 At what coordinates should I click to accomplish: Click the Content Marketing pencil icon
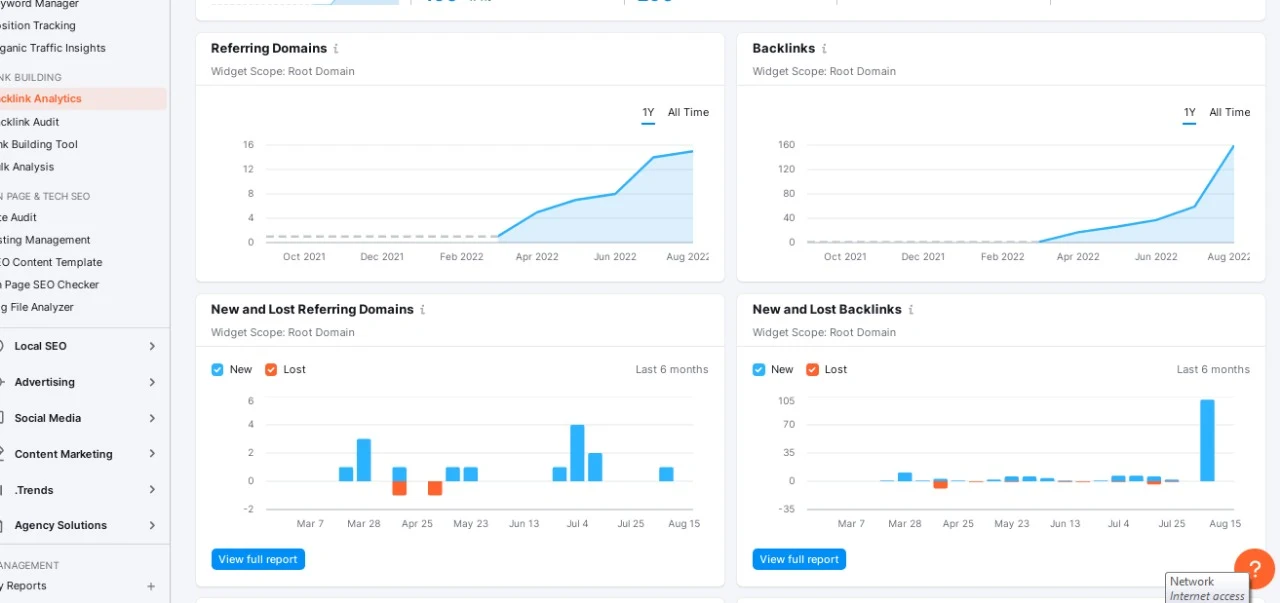(1, 454)
